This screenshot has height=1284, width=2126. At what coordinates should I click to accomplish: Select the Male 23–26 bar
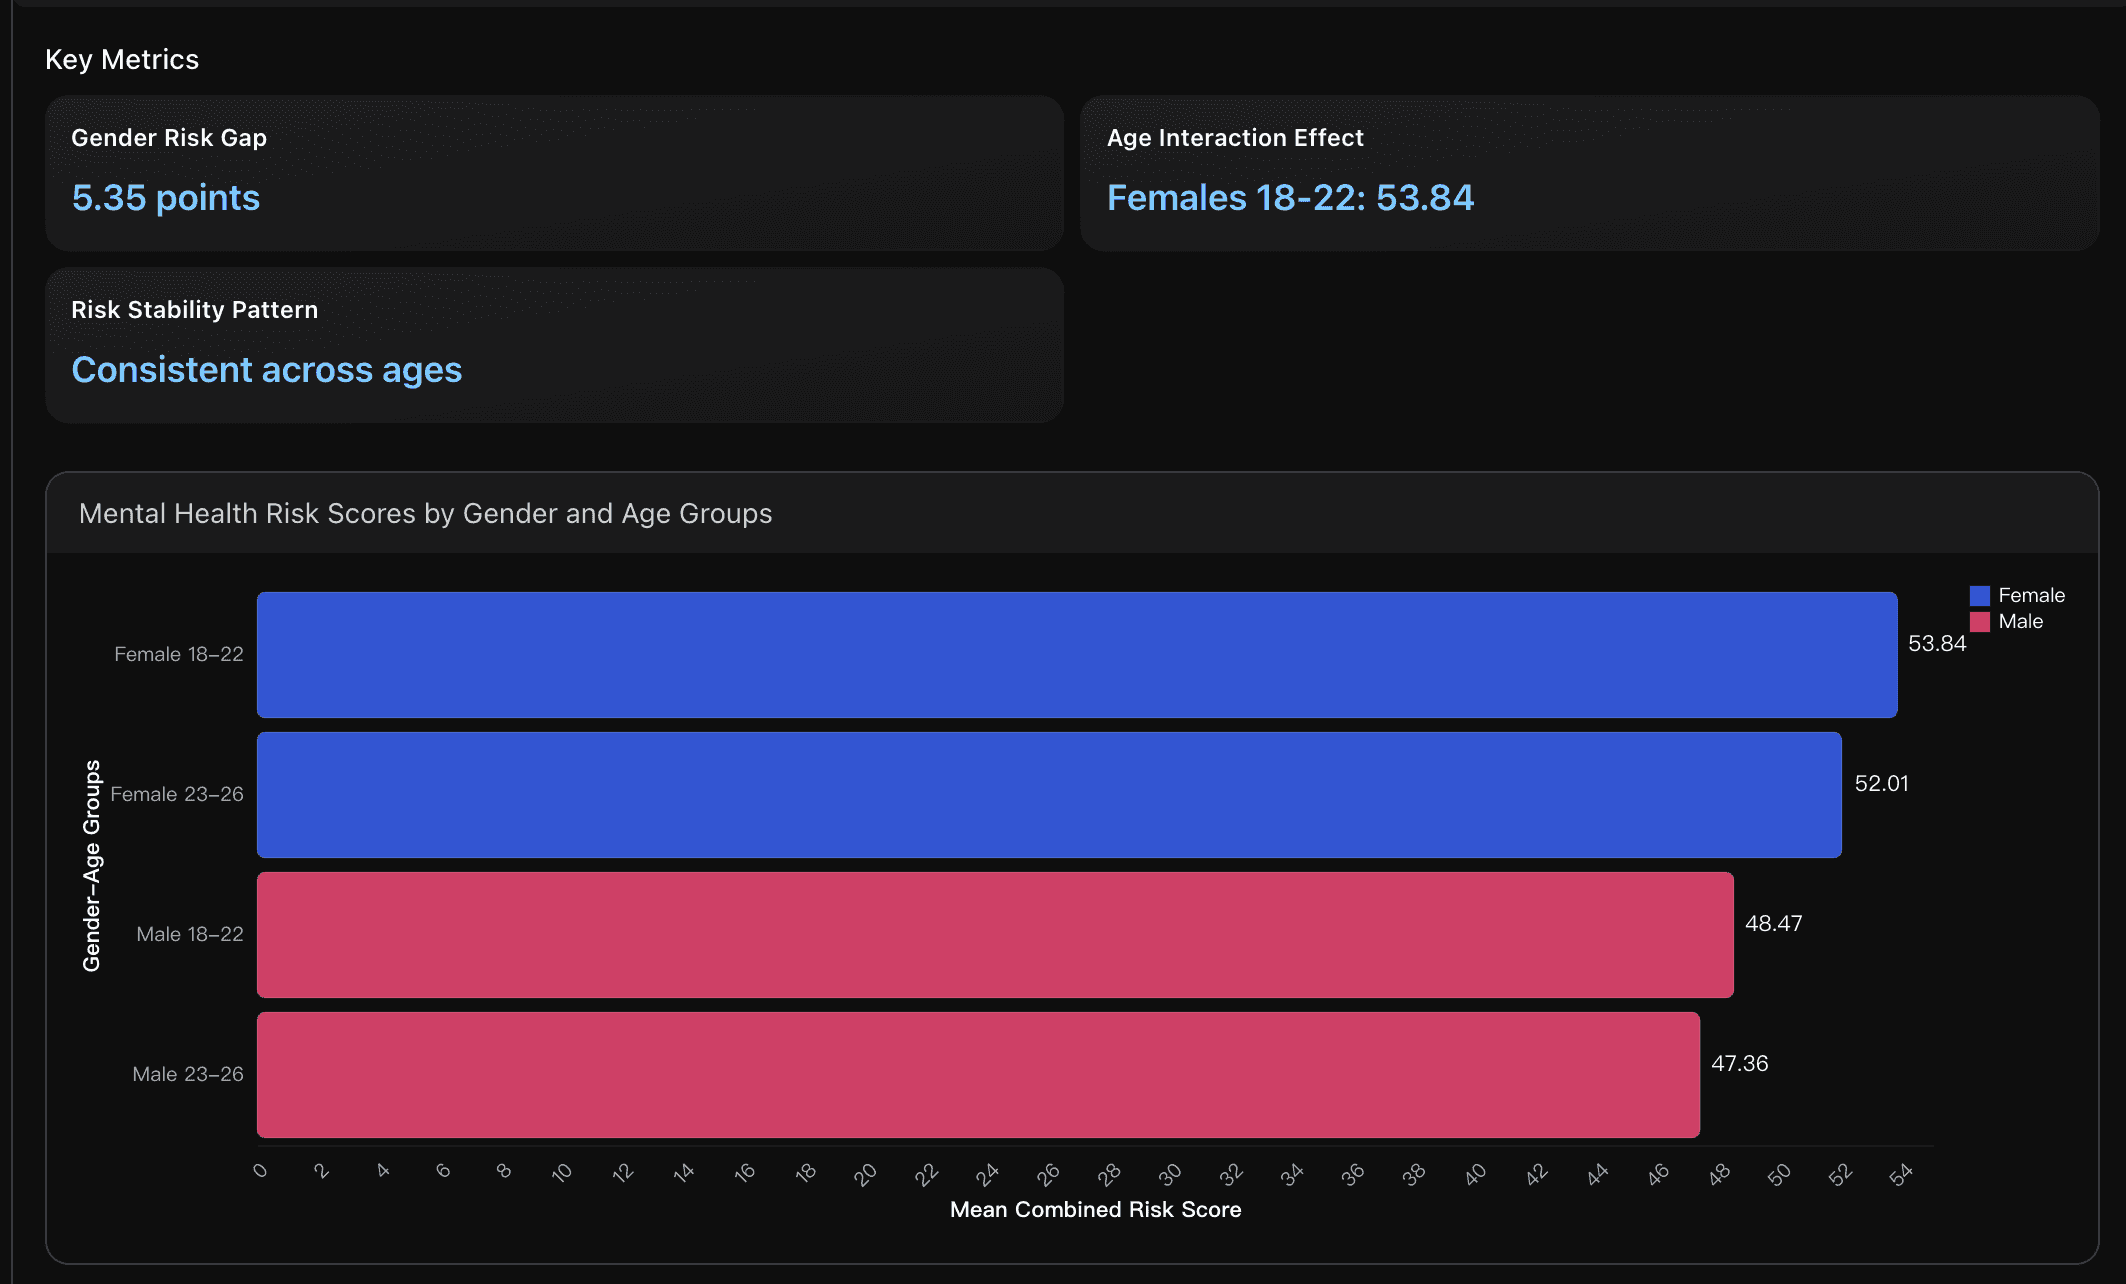pos(977,1075)
